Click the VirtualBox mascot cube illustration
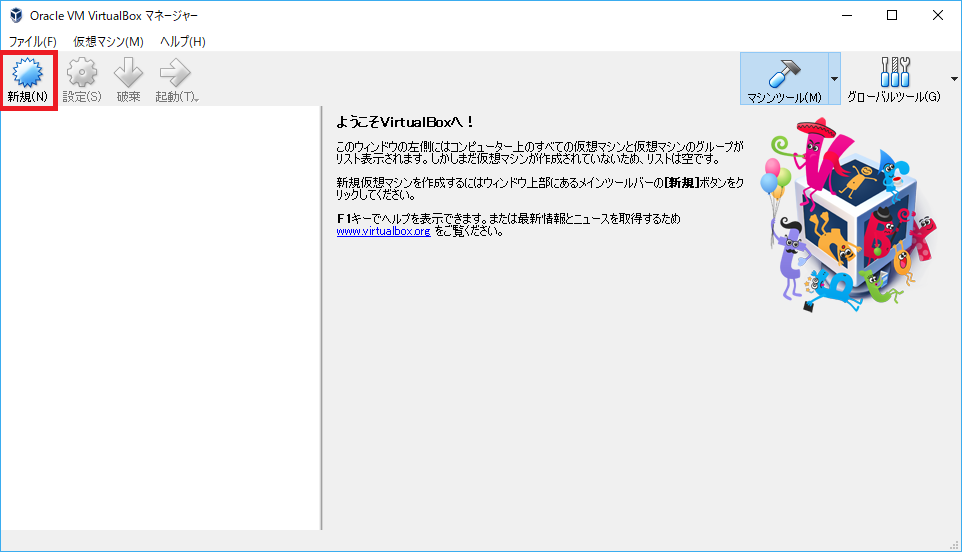962x552 pixels. click(849, 214)
